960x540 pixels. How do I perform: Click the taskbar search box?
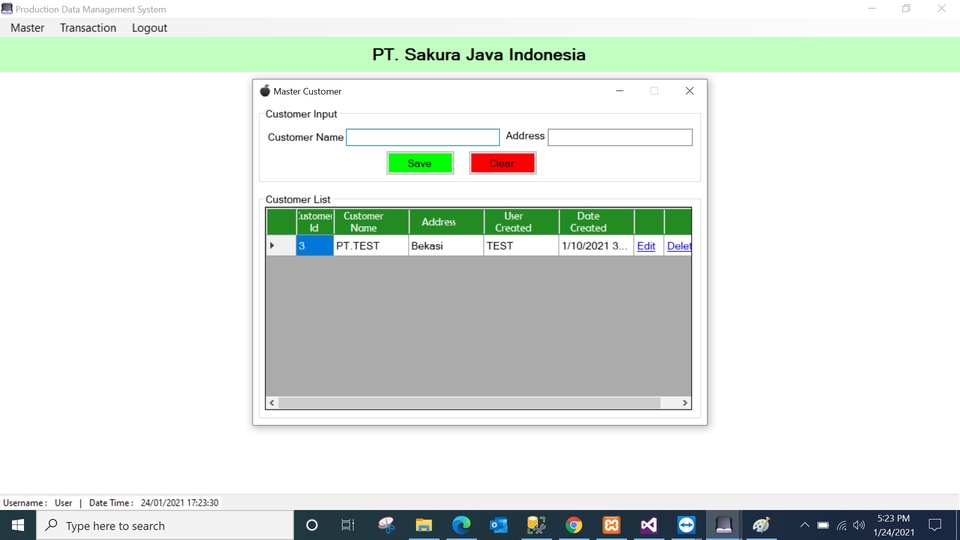[x=165, y=525]
